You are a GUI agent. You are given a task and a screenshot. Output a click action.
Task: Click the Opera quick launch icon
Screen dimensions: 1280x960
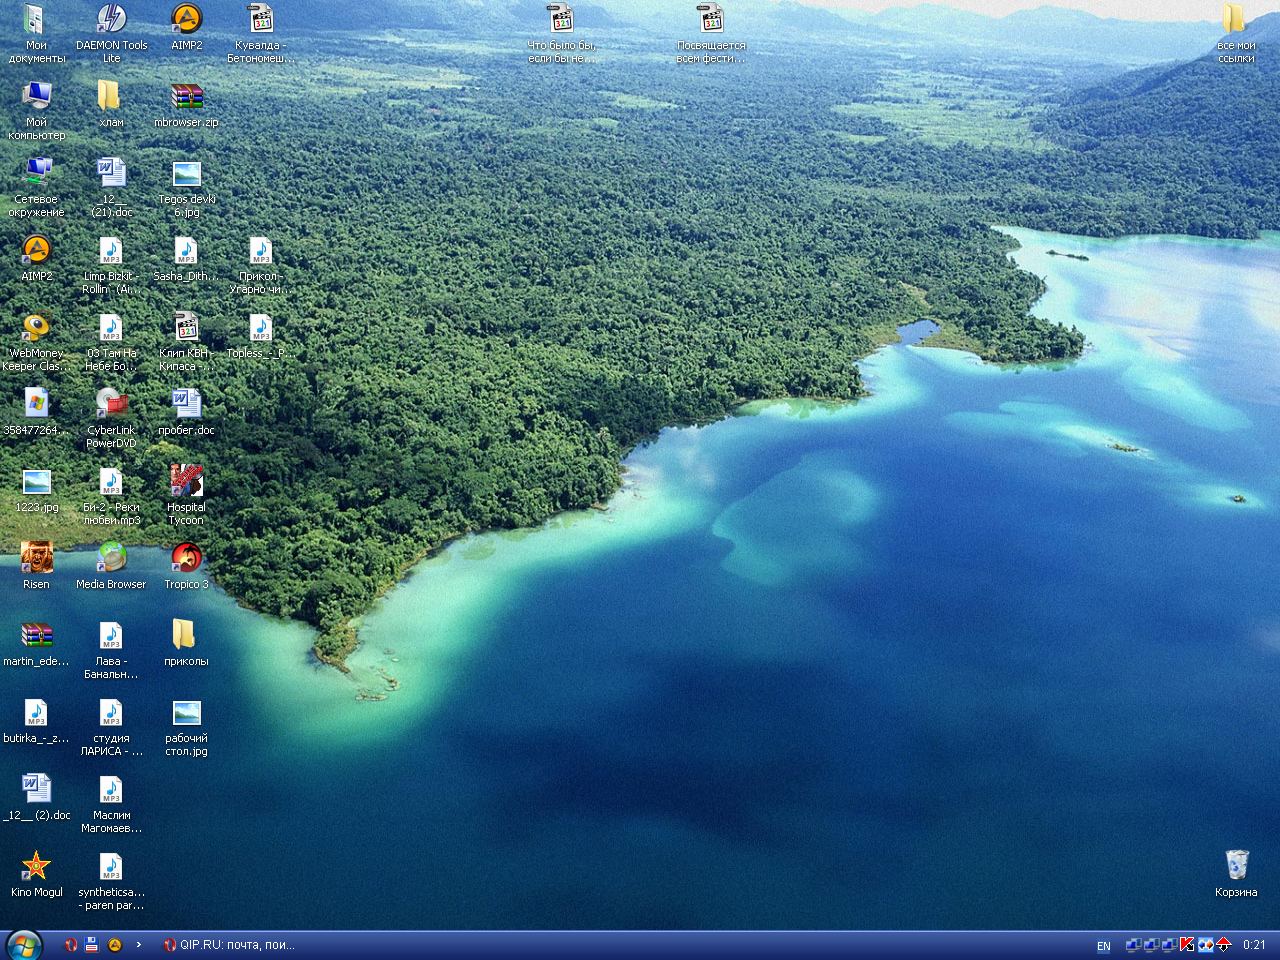tap(71, 945)
